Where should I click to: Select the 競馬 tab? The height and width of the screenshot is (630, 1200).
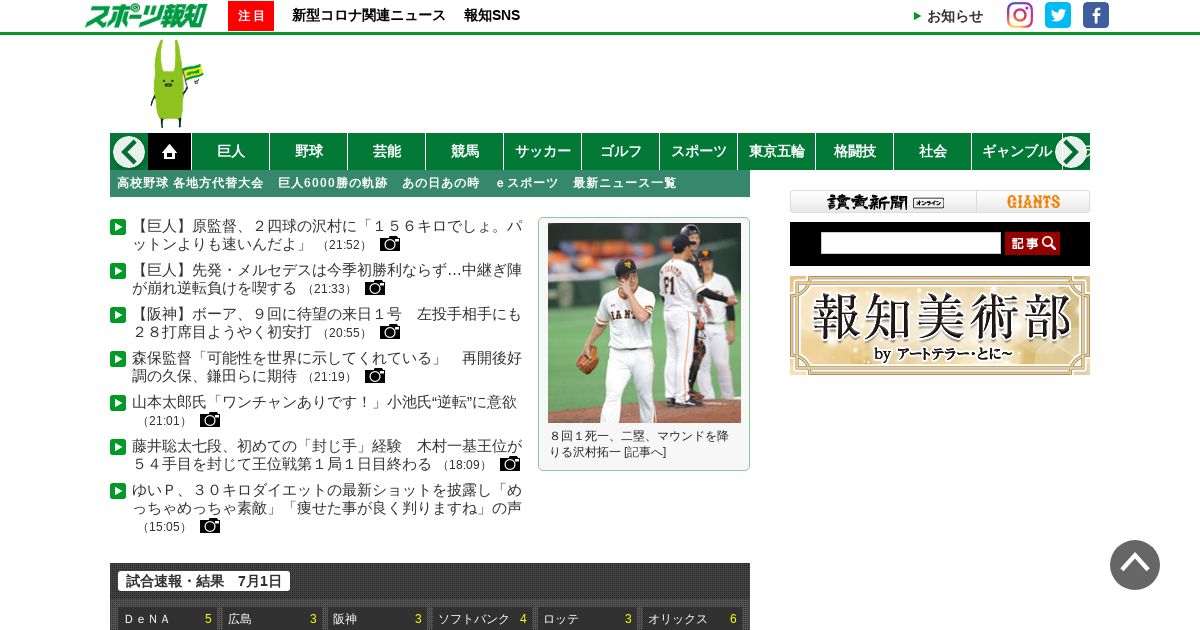[465, 151]
